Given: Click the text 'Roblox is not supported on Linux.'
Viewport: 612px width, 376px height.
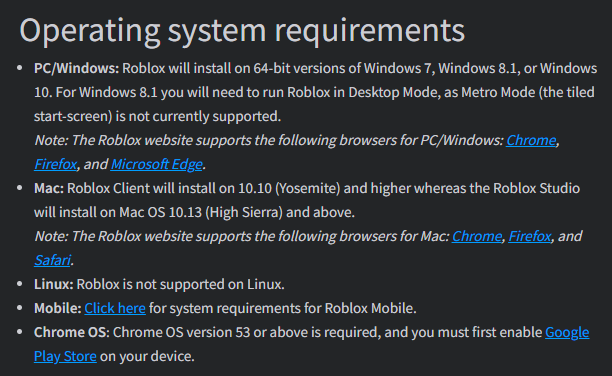Looking at the screenshot, I should click(x=180, y=284).
